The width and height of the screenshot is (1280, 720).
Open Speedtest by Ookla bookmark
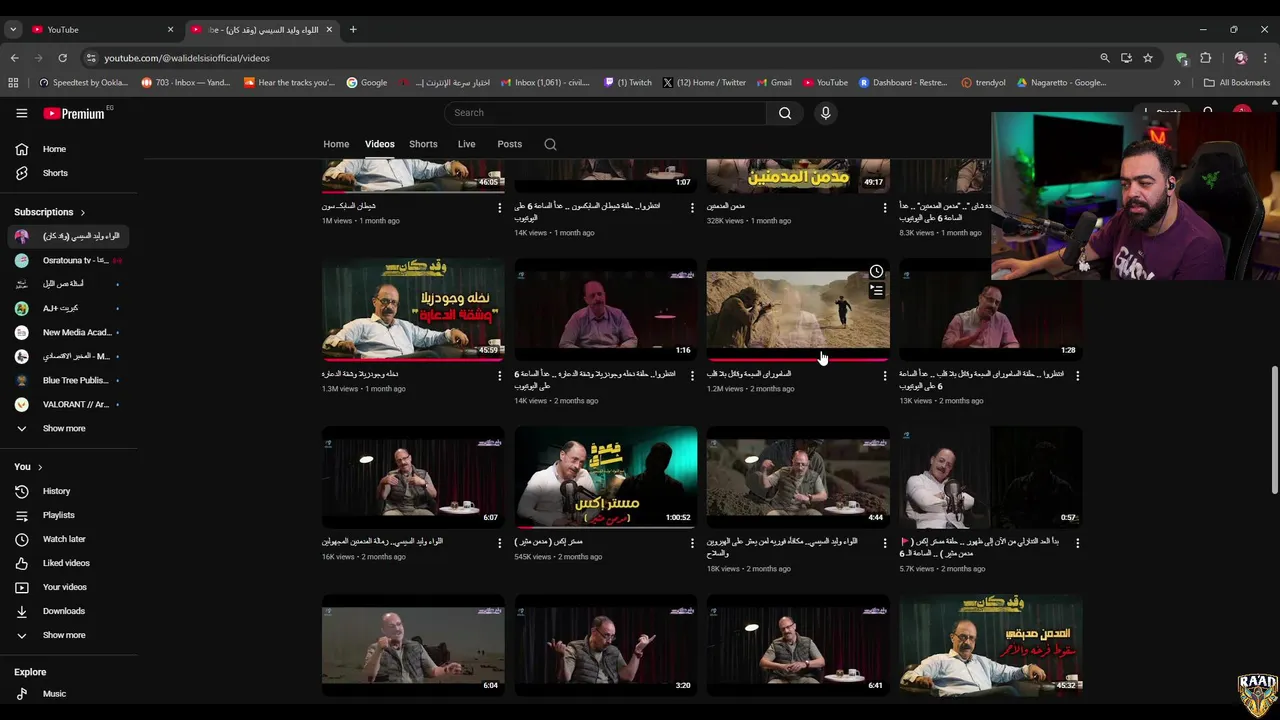click(82, 83)
